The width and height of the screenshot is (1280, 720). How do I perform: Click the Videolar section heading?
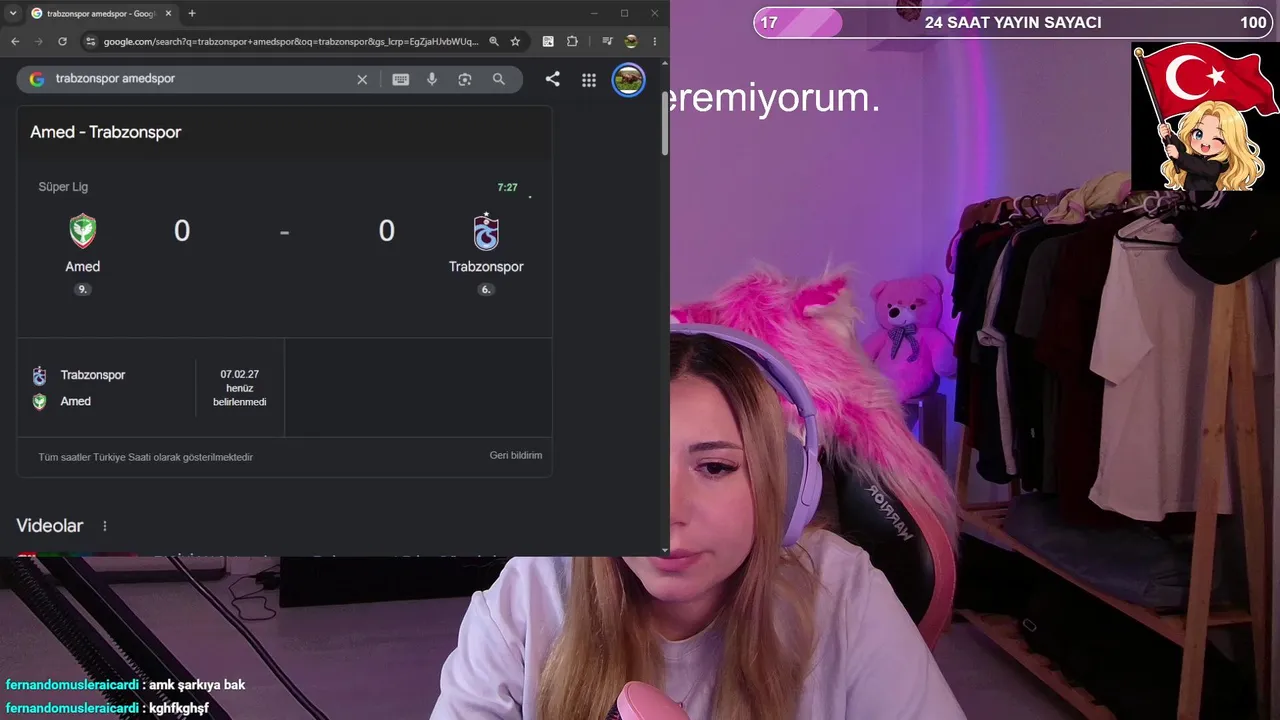tap(50, 526)
